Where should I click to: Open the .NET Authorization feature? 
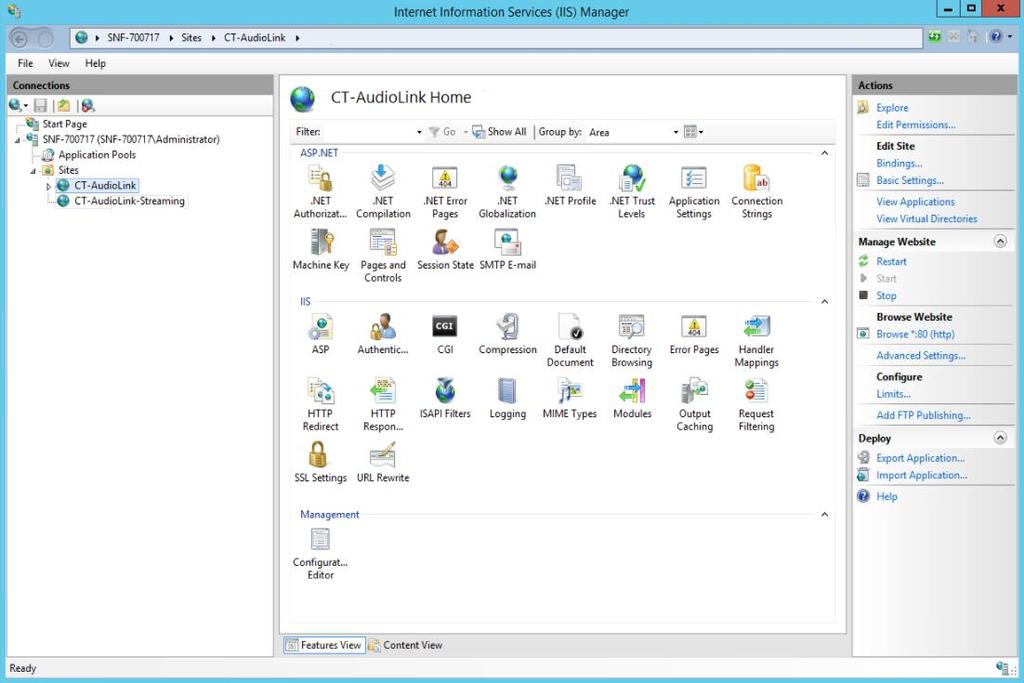coord(320,191)
